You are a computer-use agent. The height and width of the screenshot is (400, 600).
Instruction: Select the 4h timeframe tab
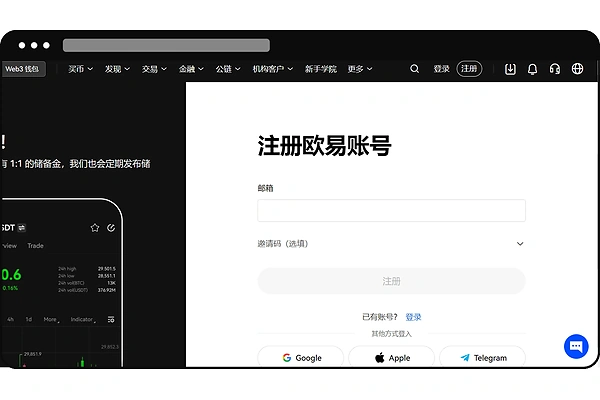(10, 319)
